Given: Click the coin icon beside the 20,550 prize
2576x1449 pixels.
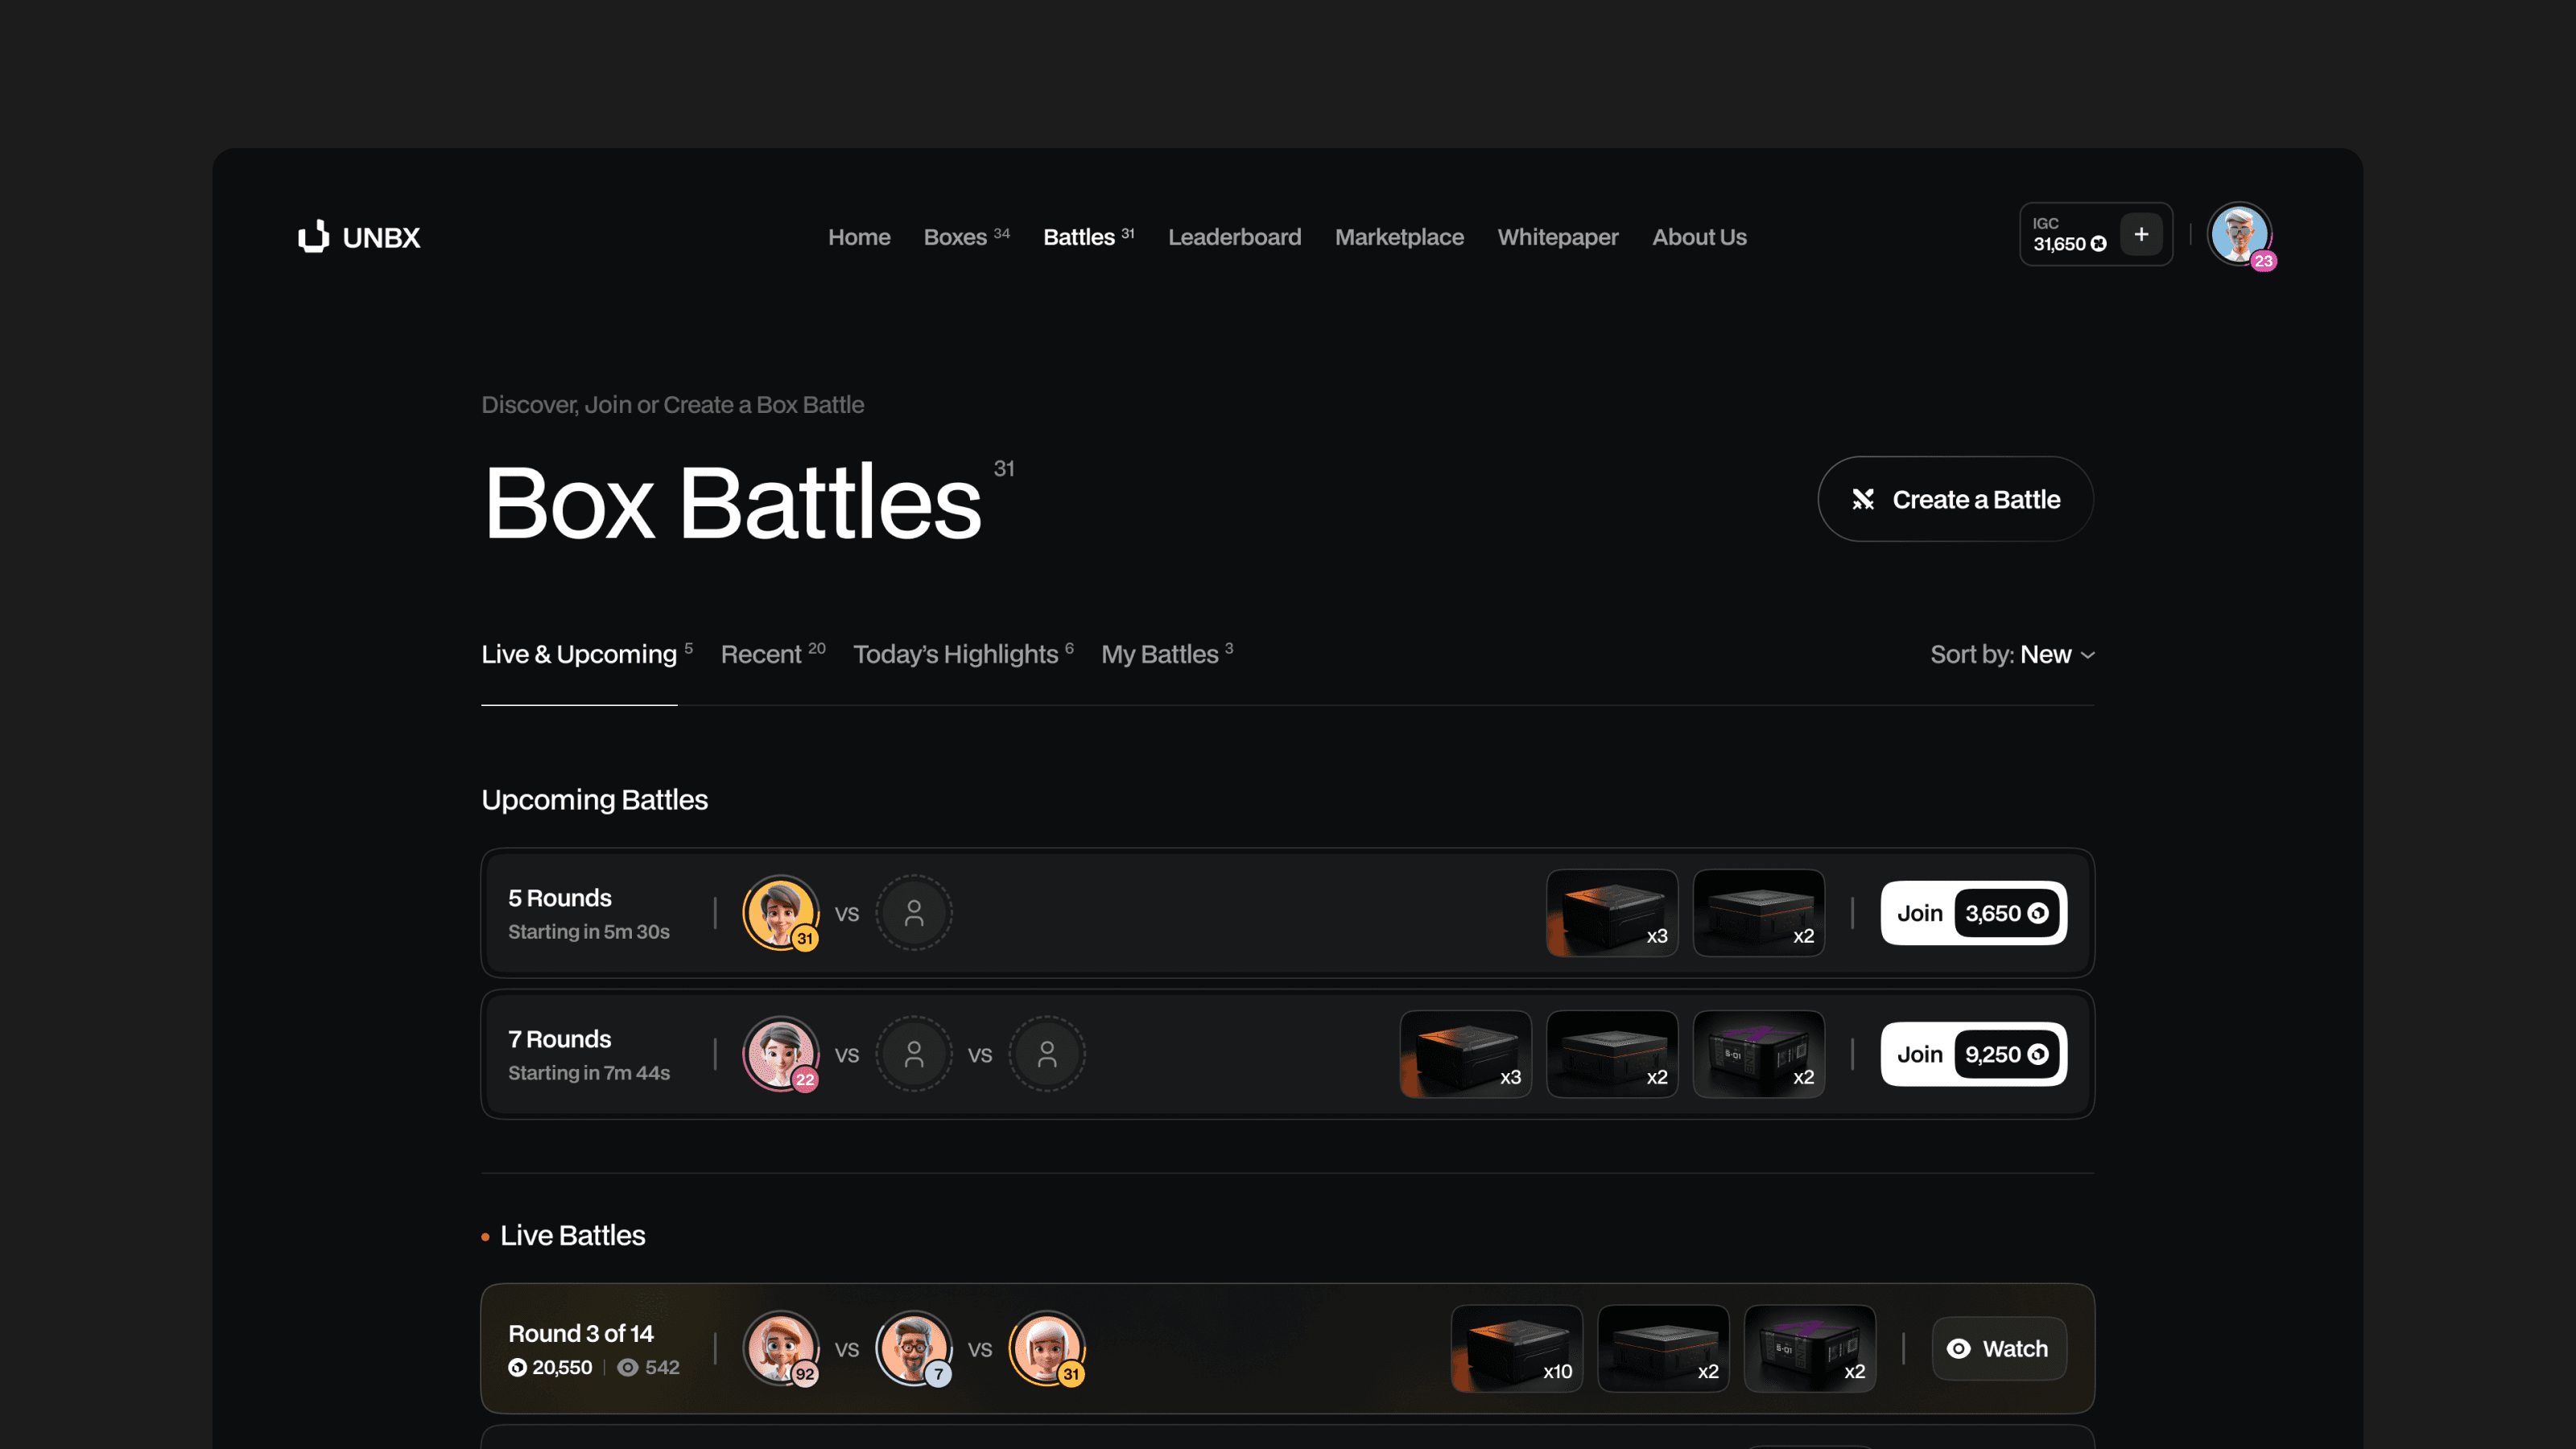Looking at the screenshot, I should coord(517,1367).
